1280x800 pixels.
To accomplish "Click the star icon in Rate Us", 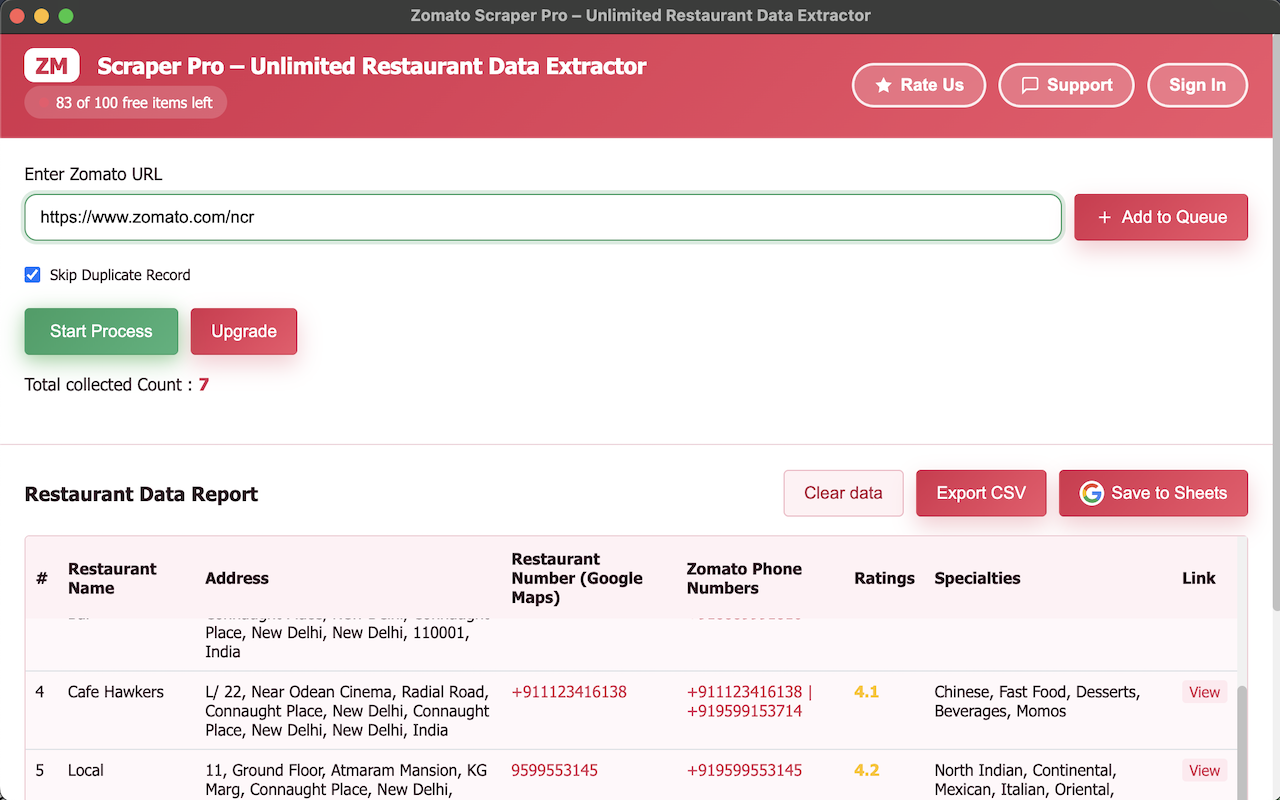I will click(x=883, y=85).
